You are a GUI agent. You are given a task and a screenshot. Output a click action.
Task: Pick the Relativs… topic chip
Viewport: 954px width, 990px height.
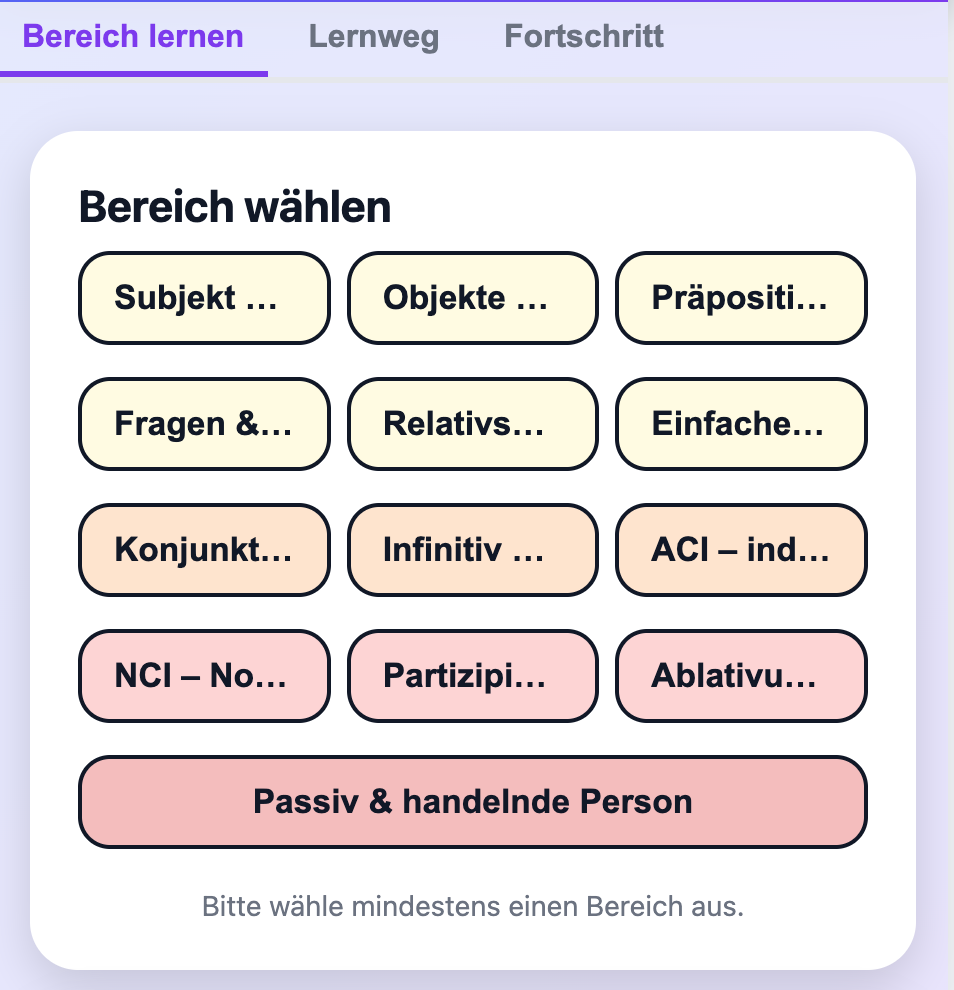click(472, 424)
